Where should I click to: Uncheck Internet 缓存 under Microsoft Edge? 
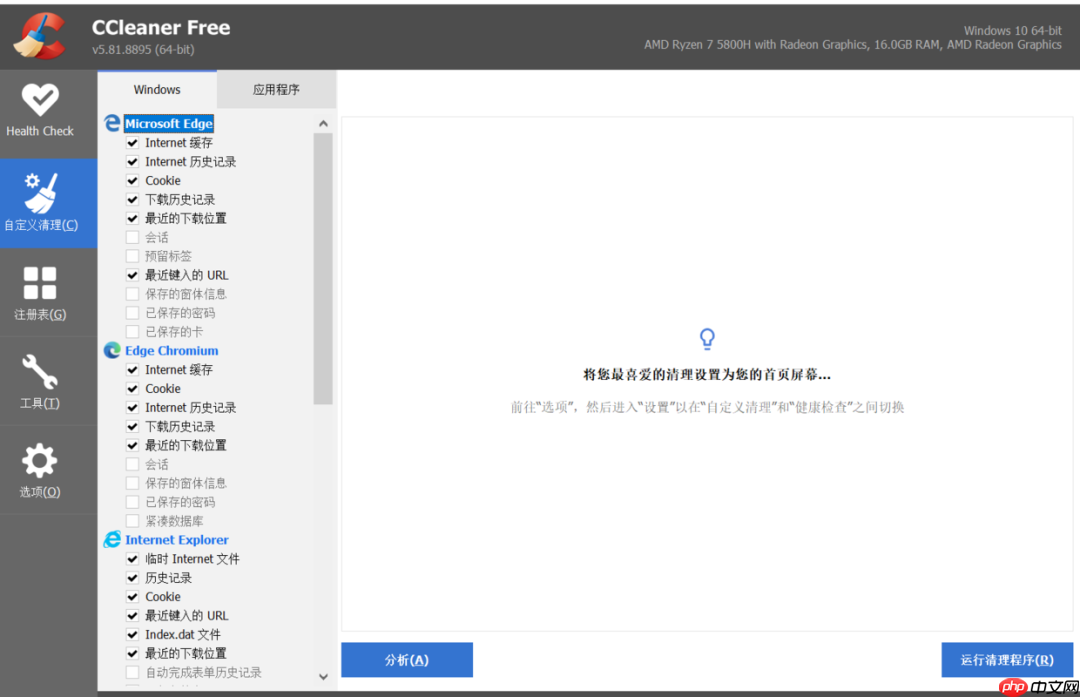click(132, 142)
